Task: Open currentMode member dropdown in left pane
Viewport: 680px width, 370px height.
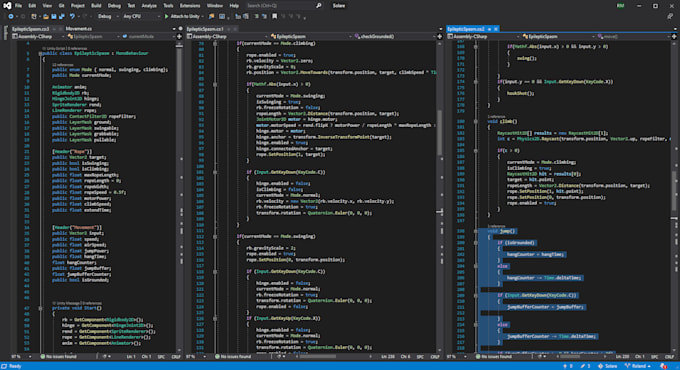Action: 149,36
